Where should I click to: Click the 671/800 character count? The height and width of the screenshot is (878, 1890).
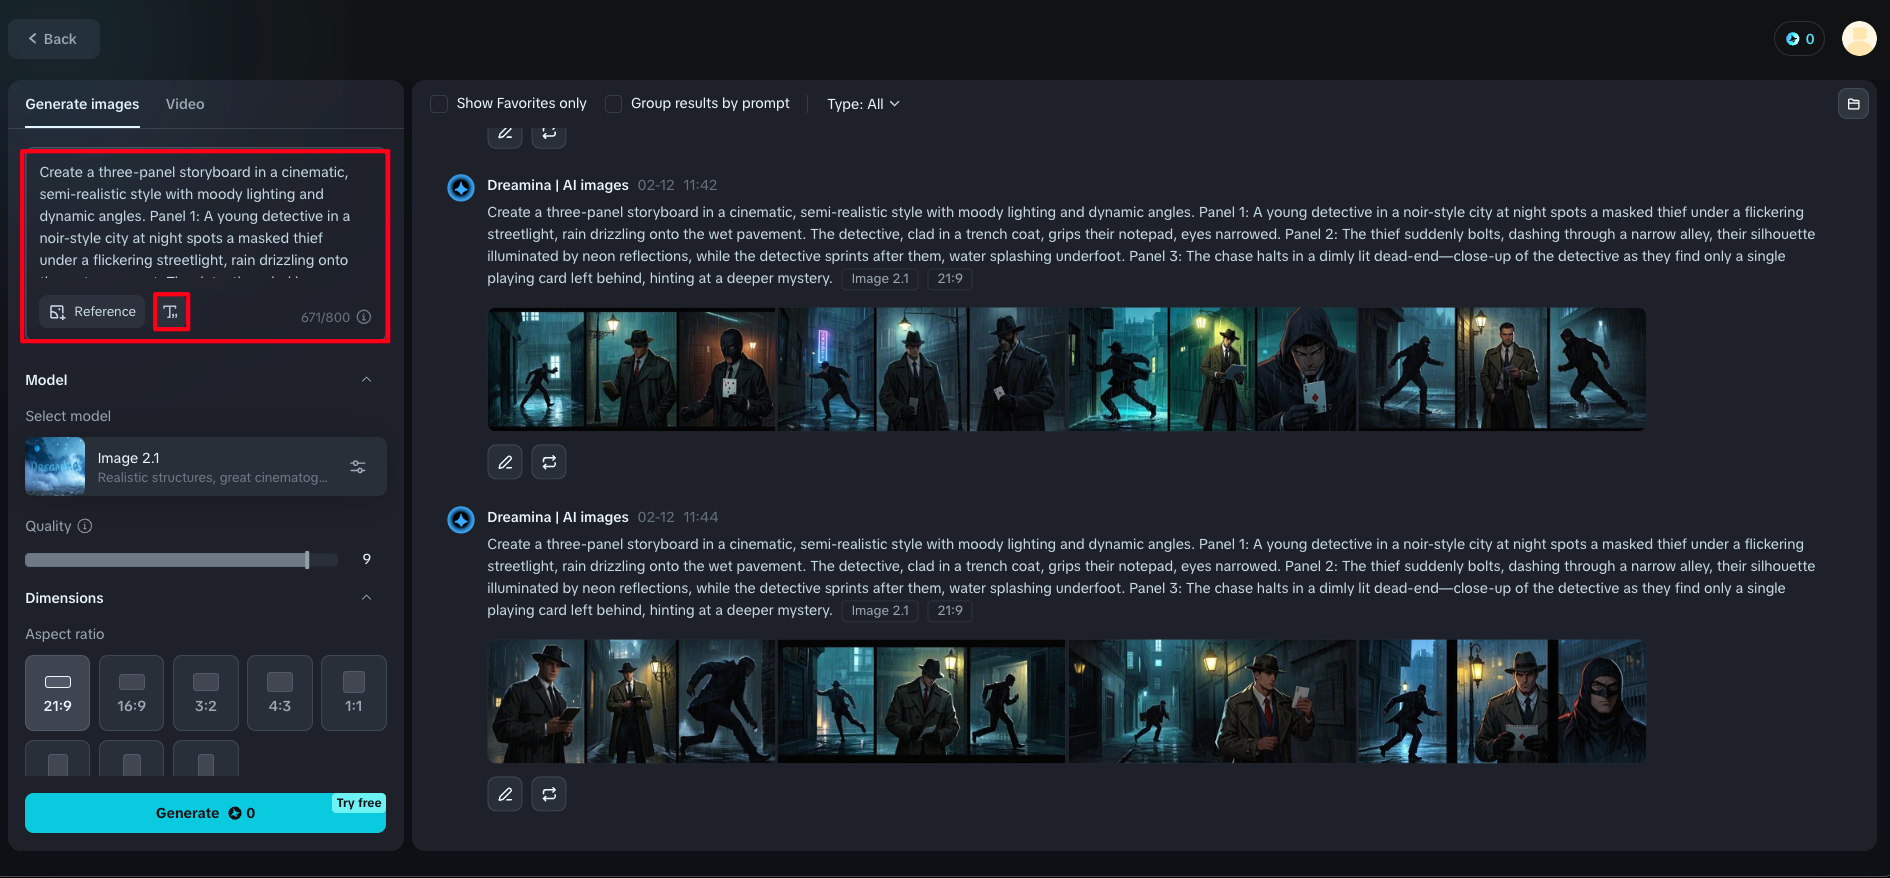pos(325,317)
